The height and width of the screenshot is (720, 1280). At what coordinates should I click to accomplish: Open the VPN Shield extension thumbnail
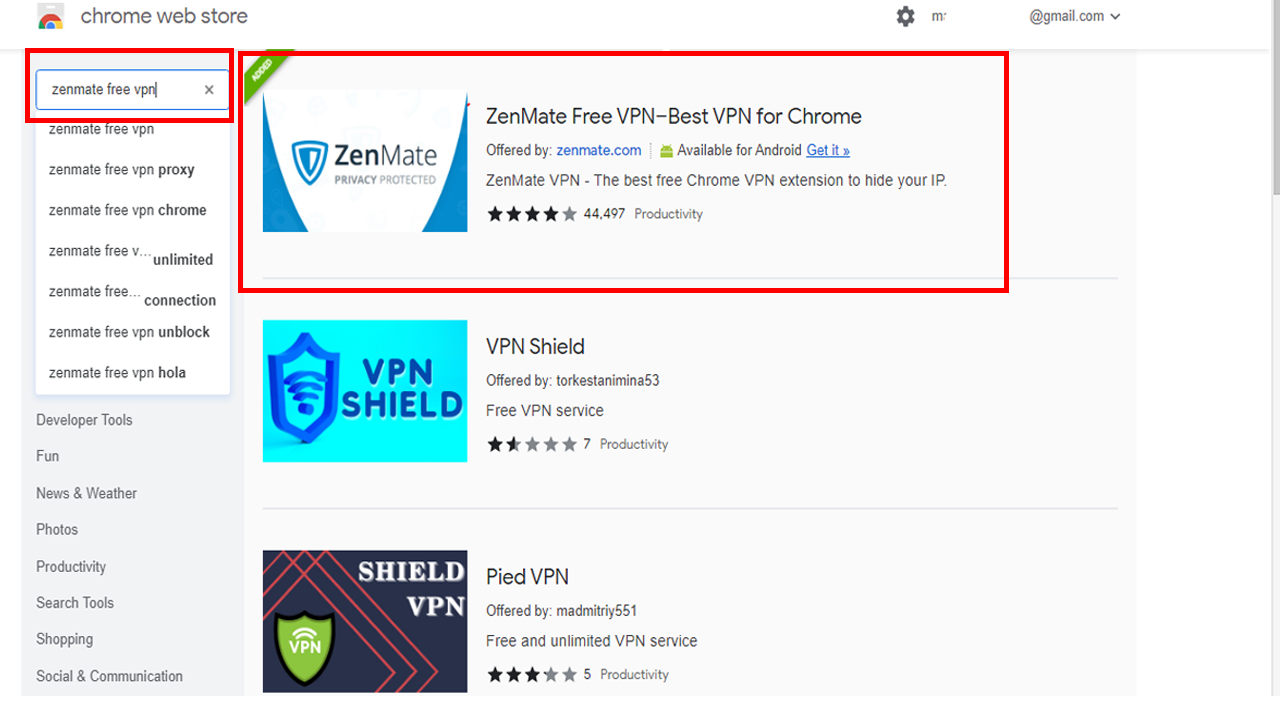coord(365,391)
